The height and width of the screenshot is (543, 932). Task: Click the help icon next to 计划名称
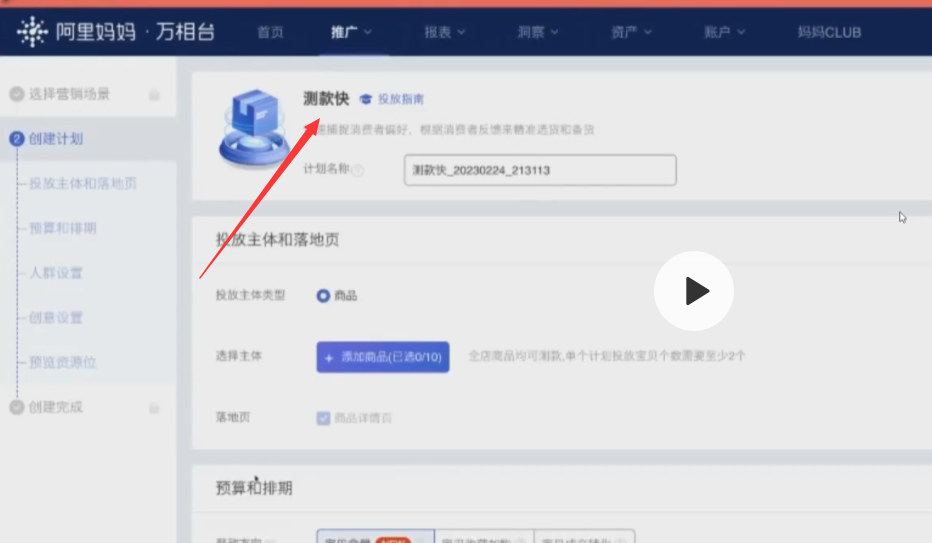(x=358, y=171)
